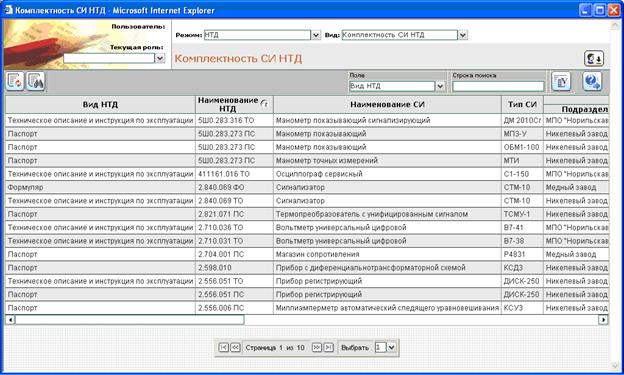The height and width of the screenshot is (375, 624).
Task: Click type cell ТСМУ-1
Action: pyautogui.click(x=522, y=214)
